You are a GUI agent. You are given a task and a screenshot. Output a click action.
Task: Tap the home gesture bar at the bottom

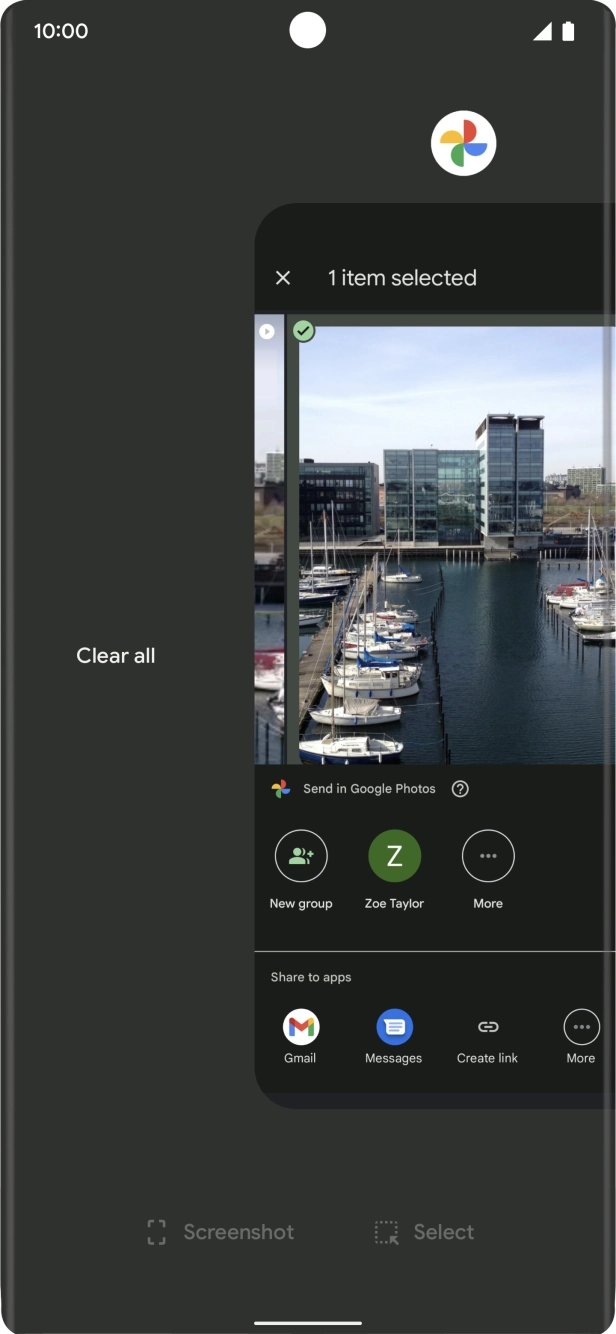[x=308, y=1323]
